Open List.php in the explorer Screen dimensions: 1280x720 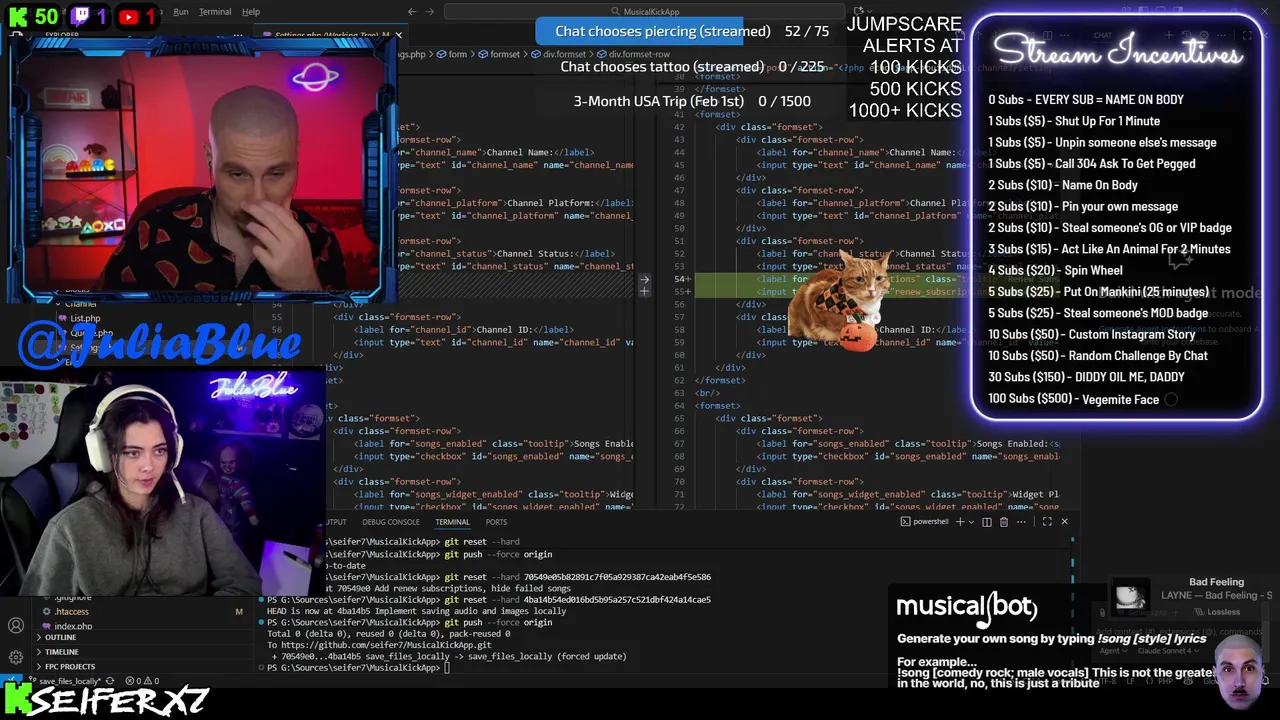coord(85,318)
